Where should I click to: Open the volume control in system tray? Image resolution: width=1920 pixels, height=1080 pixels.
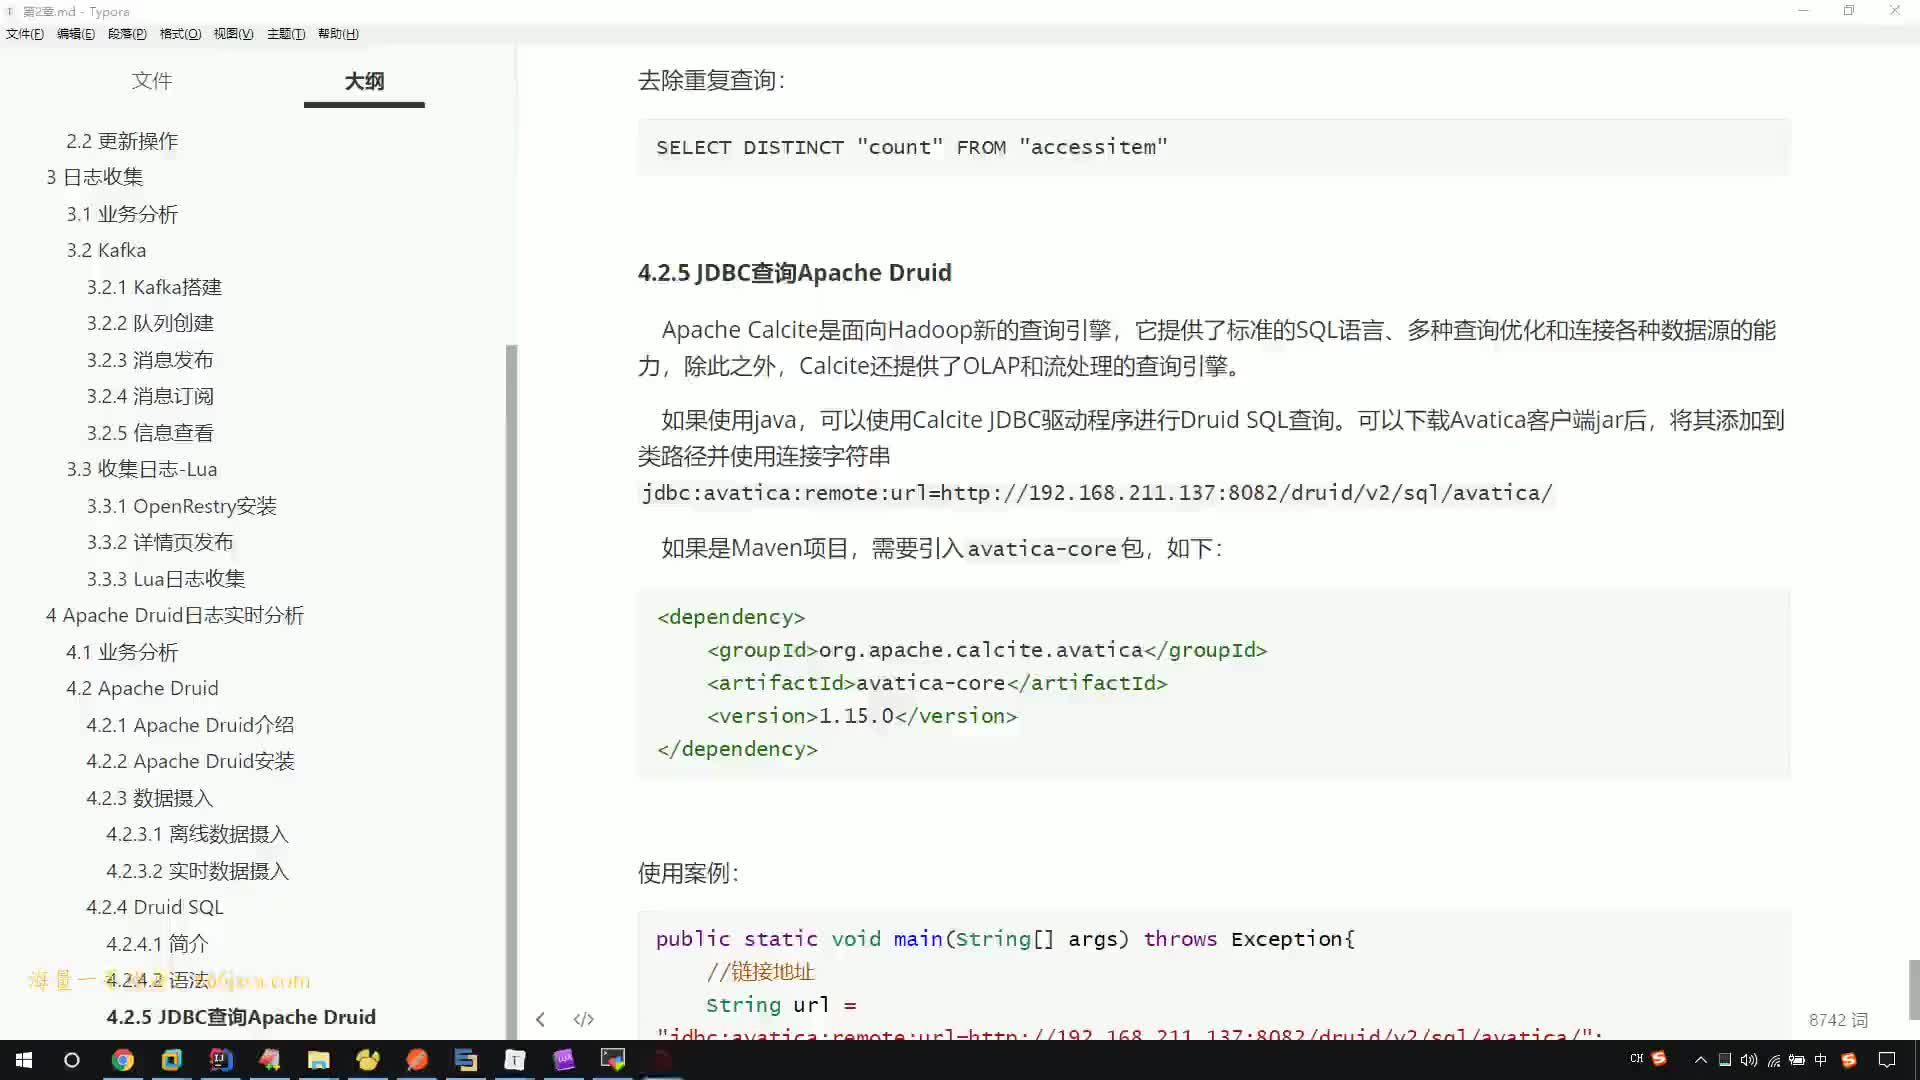tap(1749, 1060)
